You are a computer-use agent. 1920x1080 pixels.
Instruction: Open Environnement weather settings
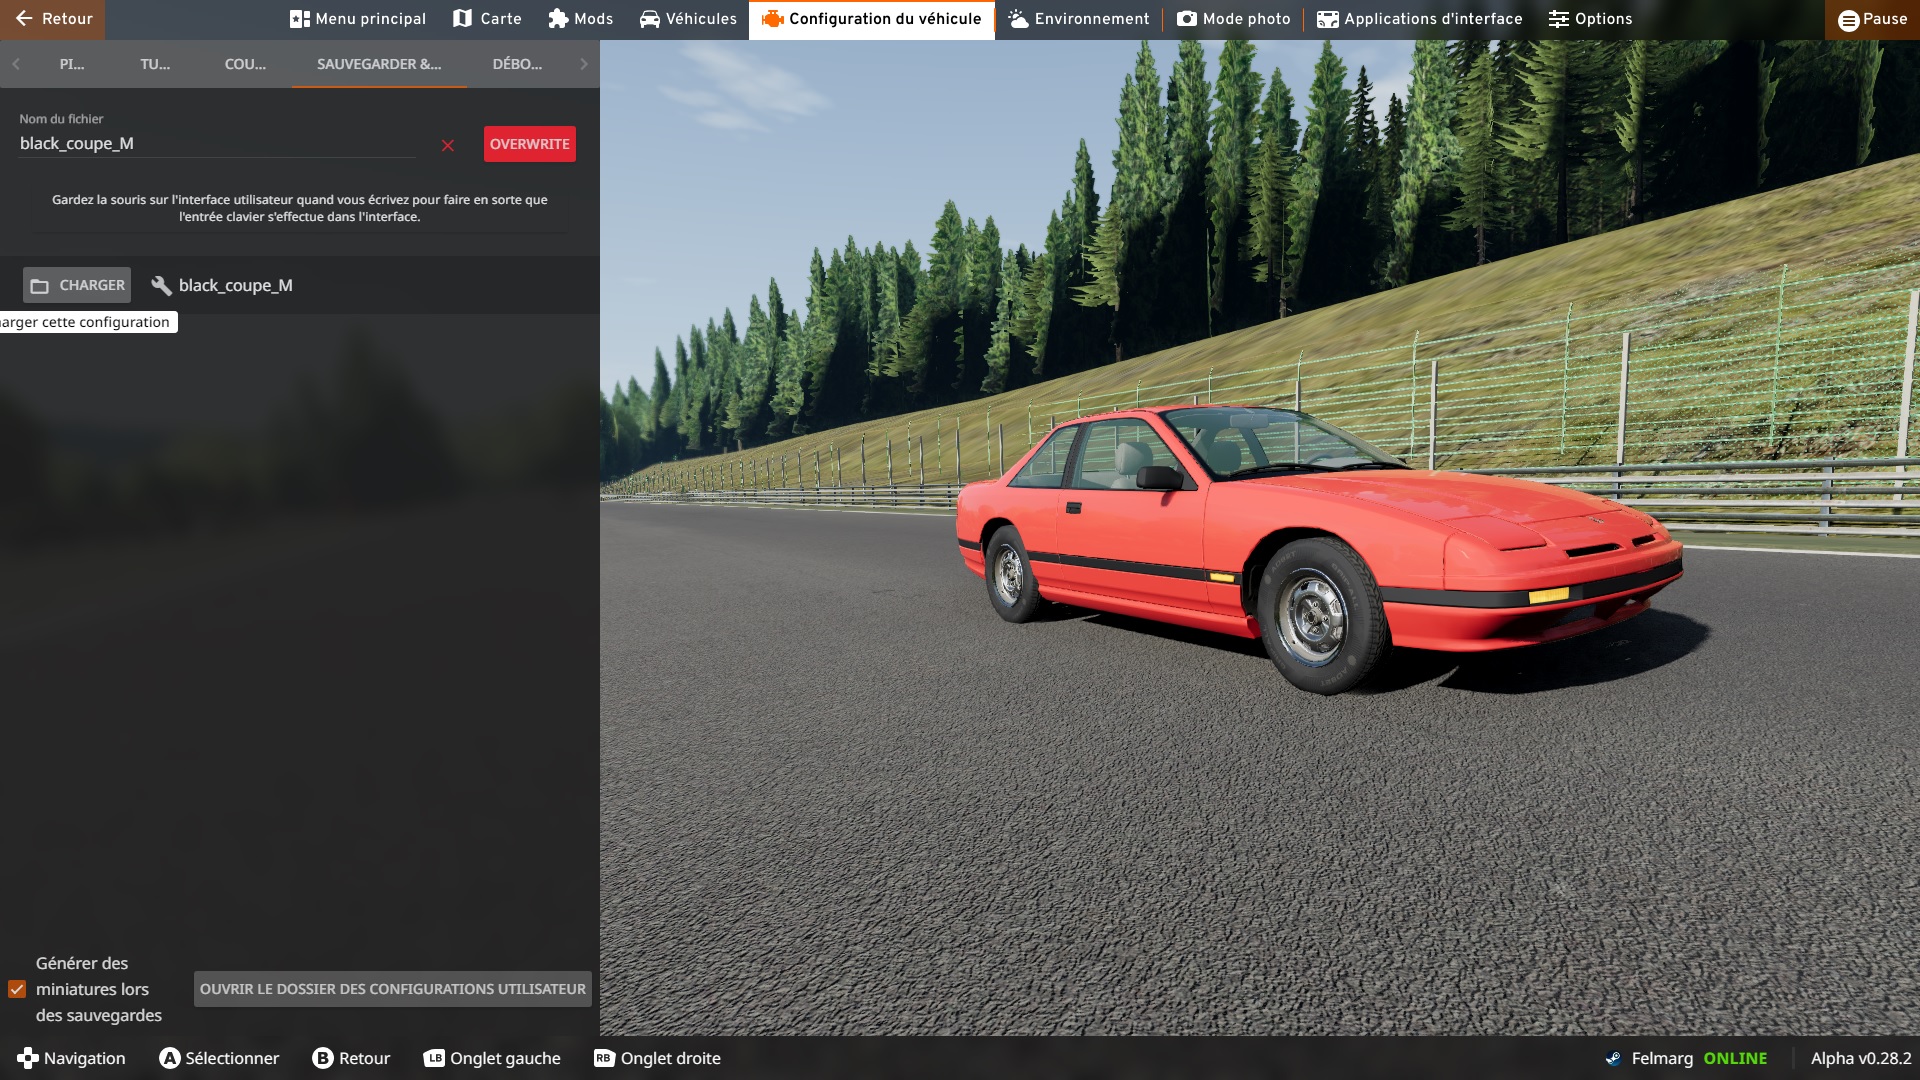1078,19
